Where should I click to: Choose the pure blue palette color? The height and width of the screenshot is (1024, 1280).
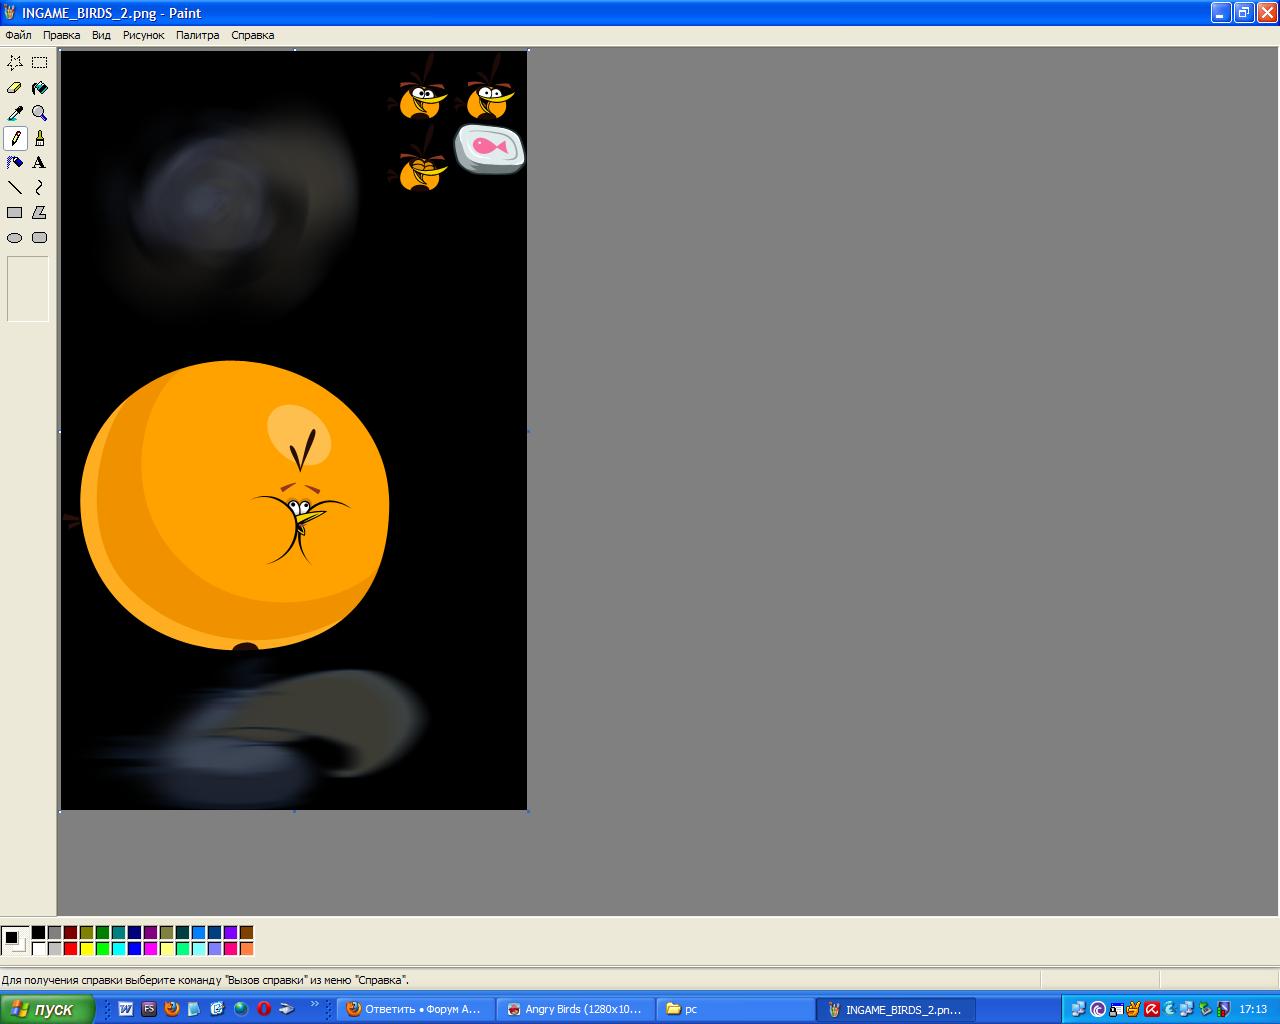click(x=134, y=949)
